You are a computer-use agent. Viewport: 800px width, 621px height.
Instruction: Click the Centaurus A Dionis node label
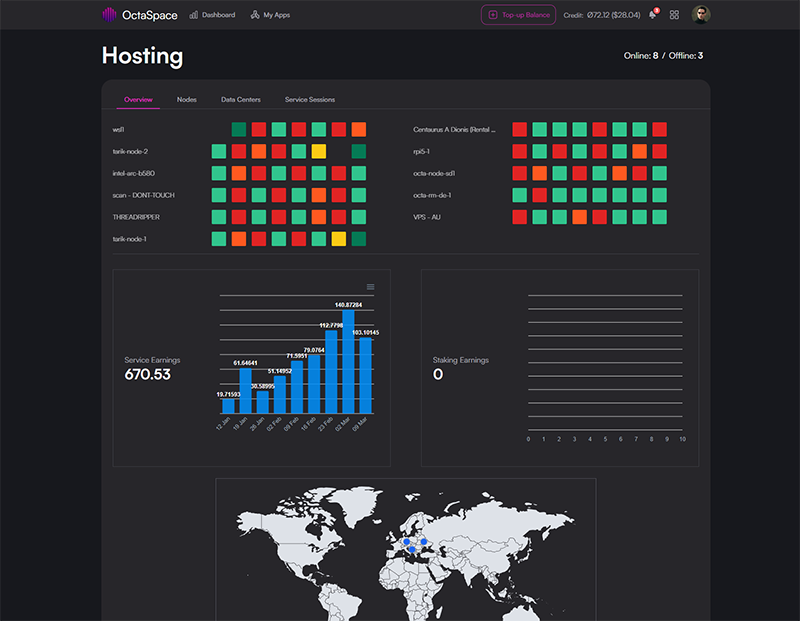point(454,130)
